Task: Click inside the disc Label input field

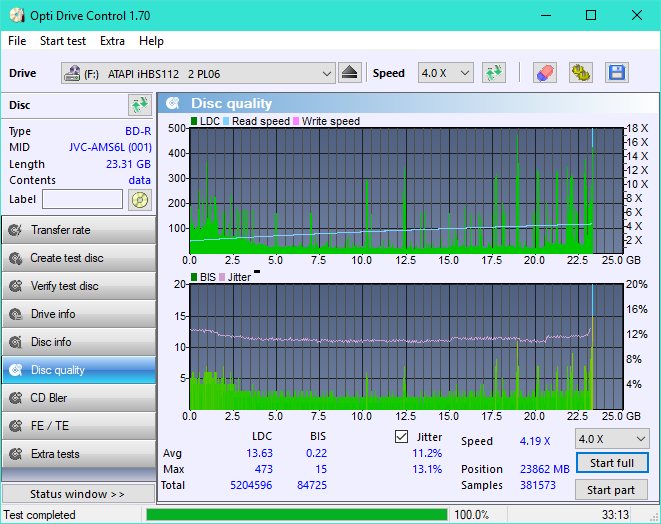Action: [x=83, y=199]
